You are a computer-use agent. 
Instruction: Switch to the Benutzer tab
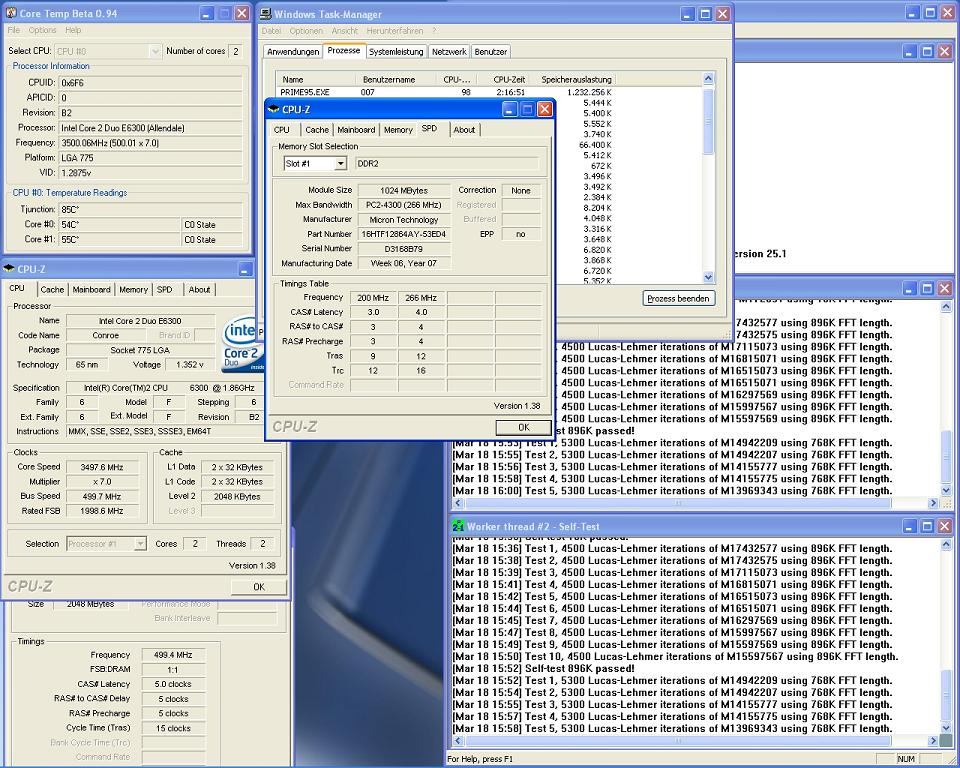tap(490, 51)
